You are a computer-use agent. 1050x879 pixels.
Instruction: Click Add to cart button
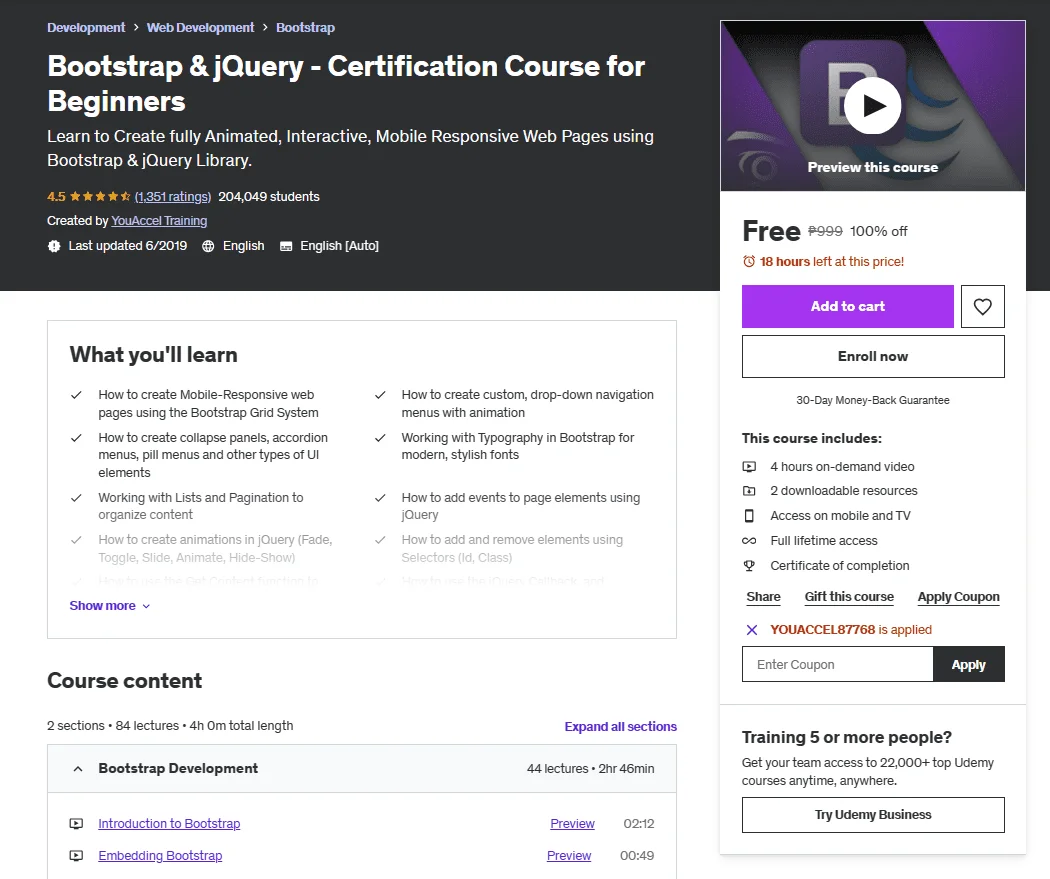coord(847,307)
